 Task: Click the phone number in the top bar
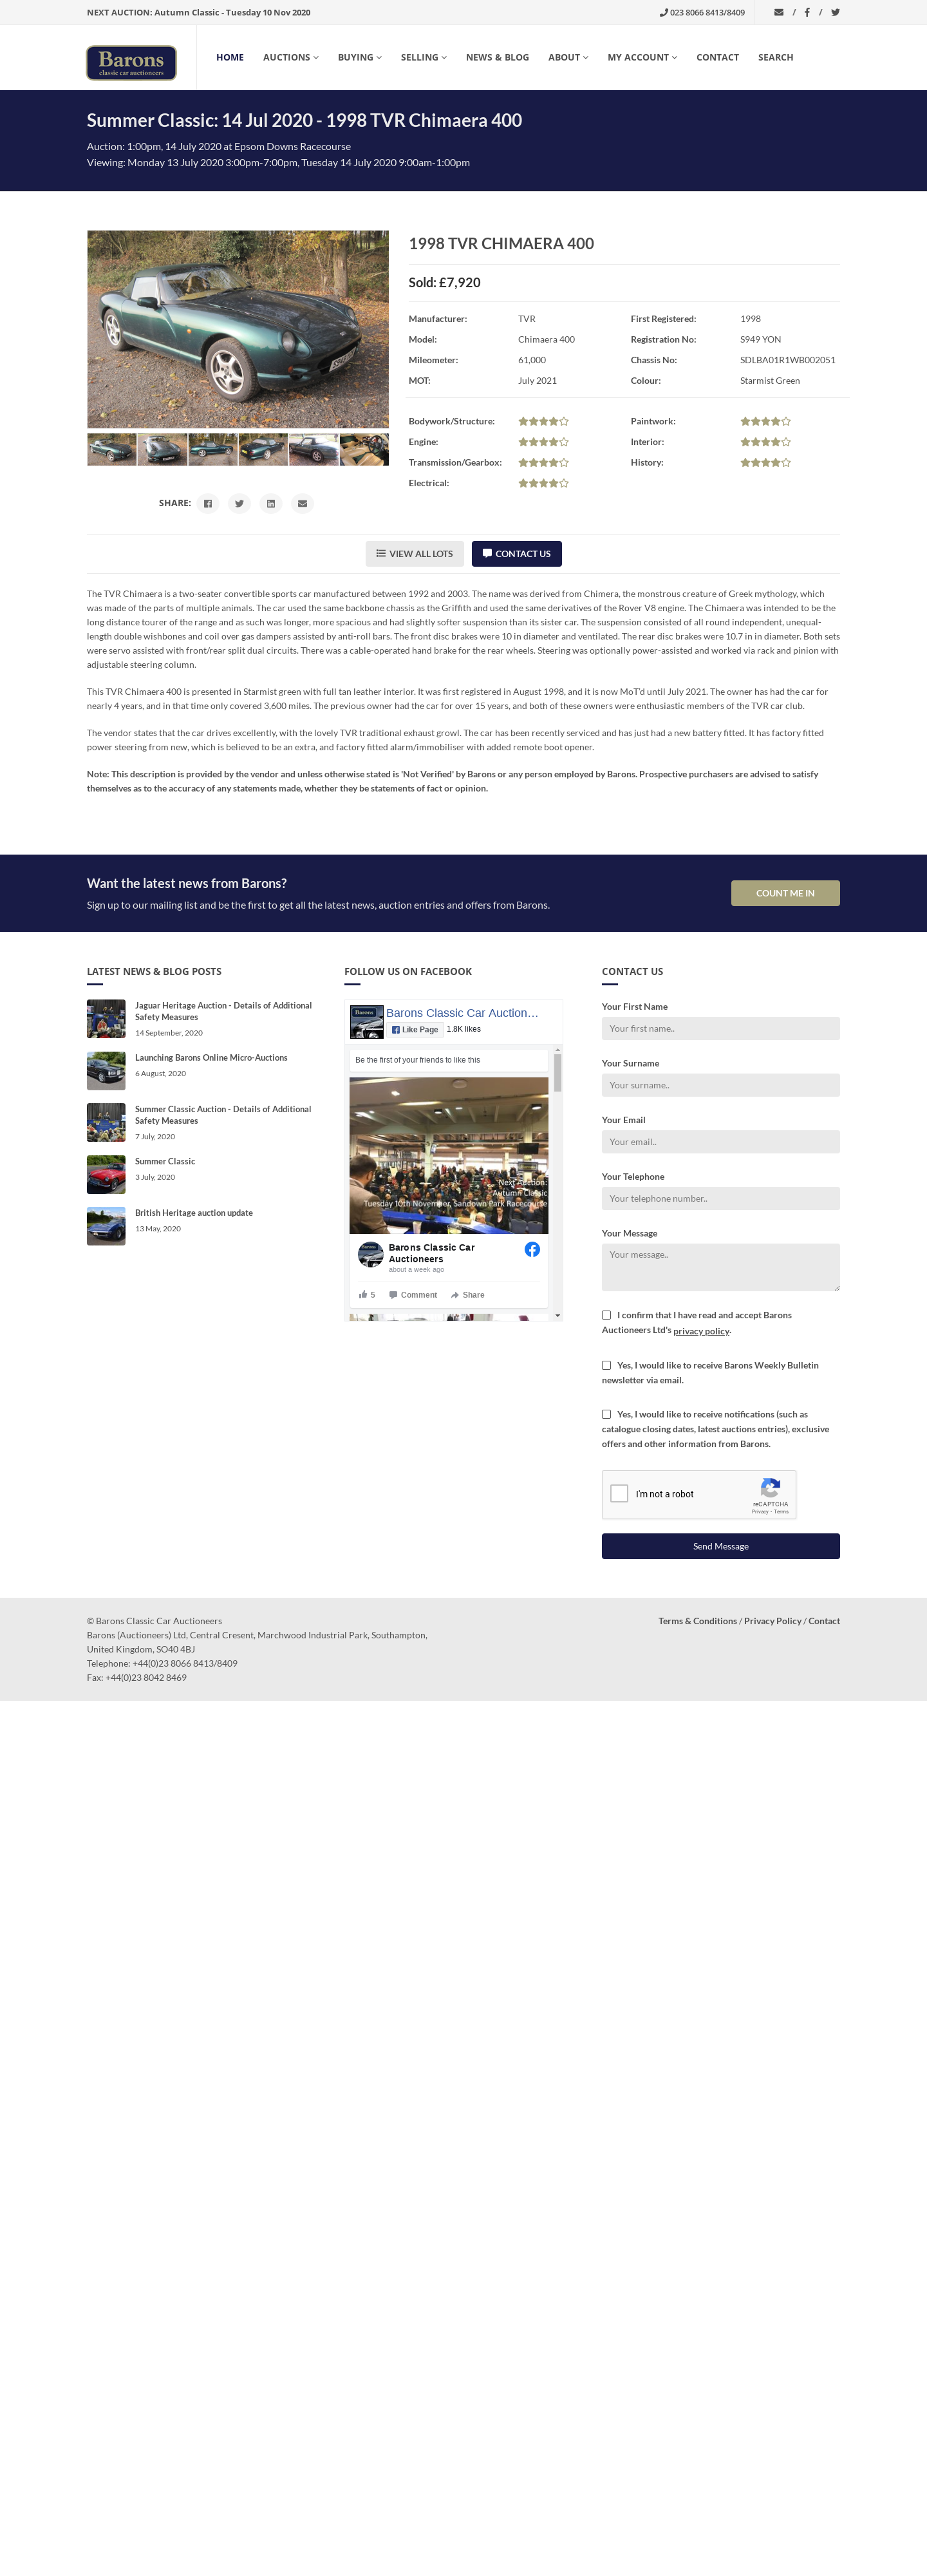702,13
